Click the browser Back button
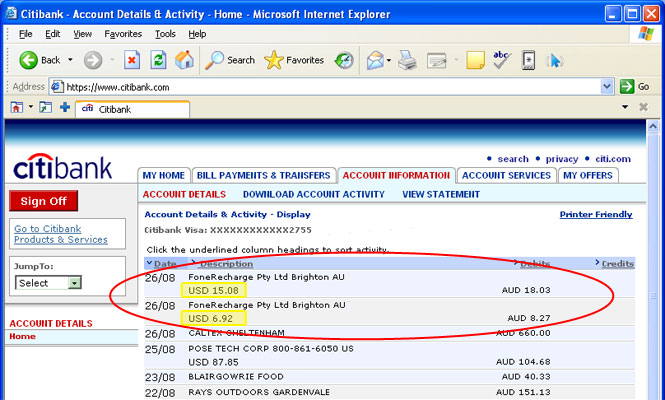The height and width of the screenshot is (400, 665). [x=40, y=60]
